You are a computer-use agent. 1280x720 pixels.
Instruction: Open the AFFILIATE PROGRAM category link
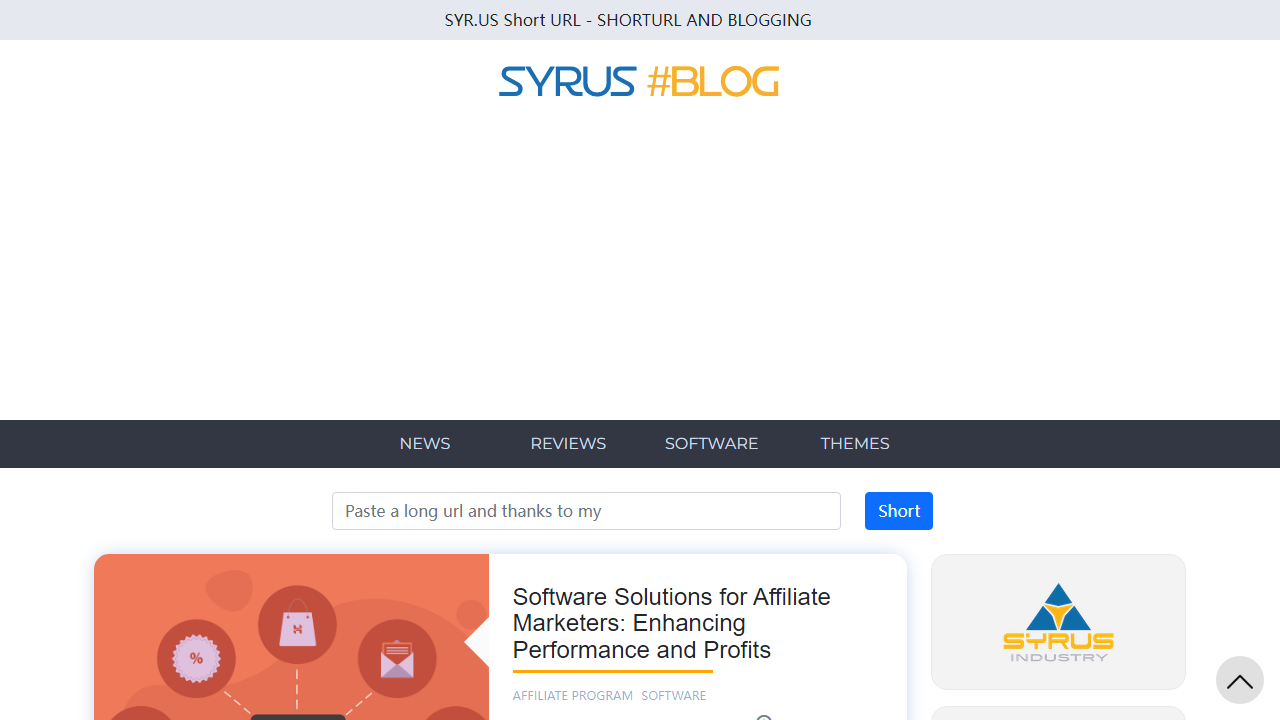point(572,695)
